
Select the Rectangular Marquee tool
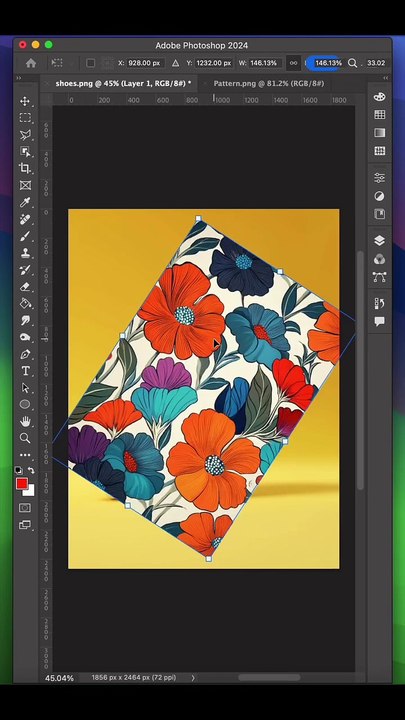pyautogui.click(x=25, y=118)
